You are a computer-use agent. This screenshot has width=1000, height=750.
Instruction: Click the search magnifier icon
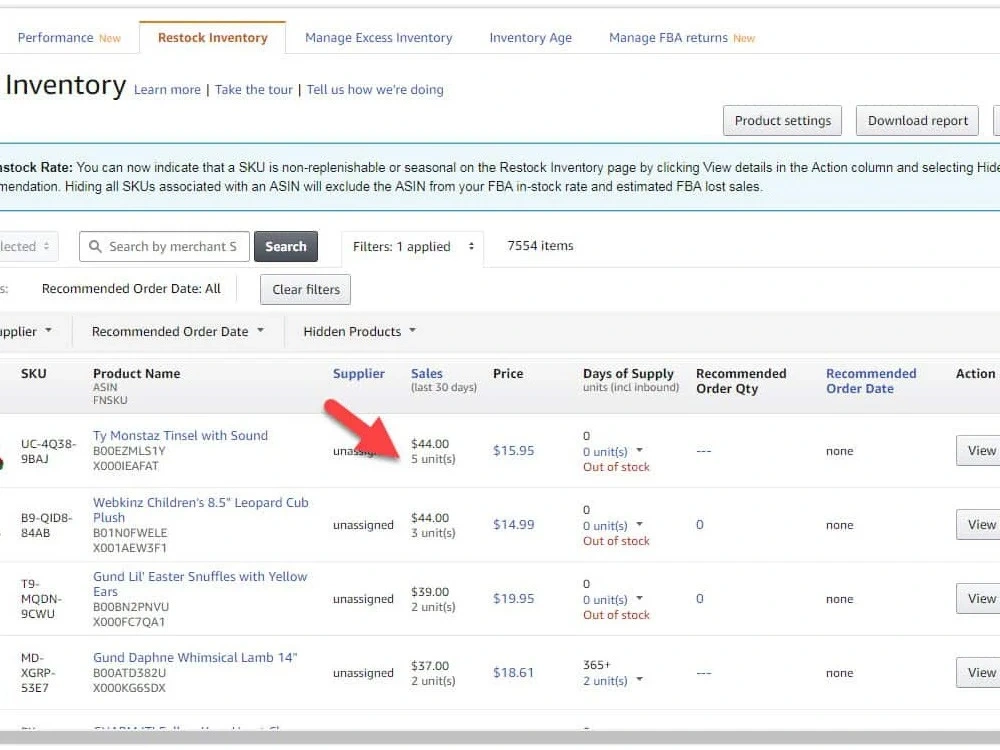point(95,246)
